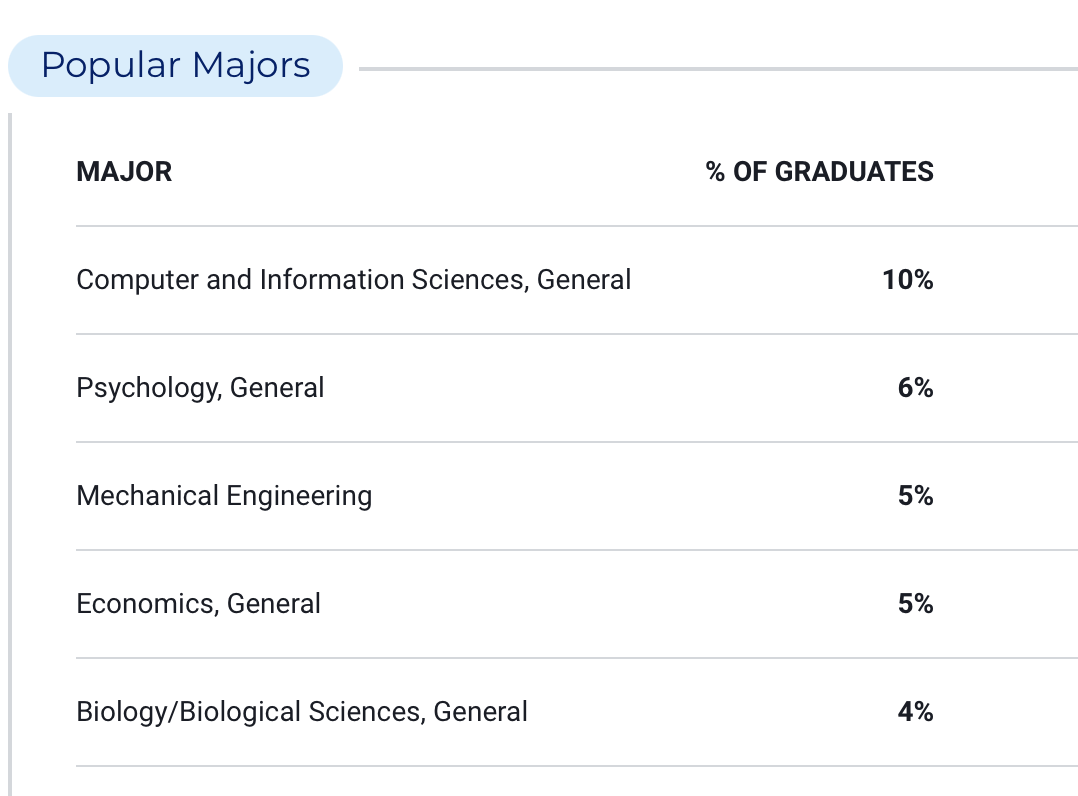Screen dimensions: 1078x796
Task: Select the Mechanical Engineering major row
Action: (577, 496)
